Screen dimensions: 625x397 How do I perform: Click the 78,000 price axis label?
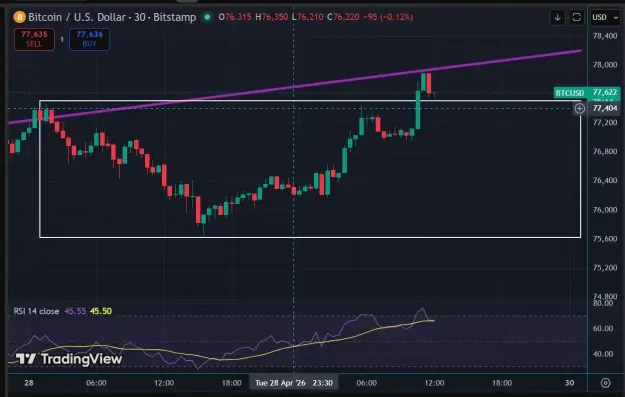click(605, 65)
